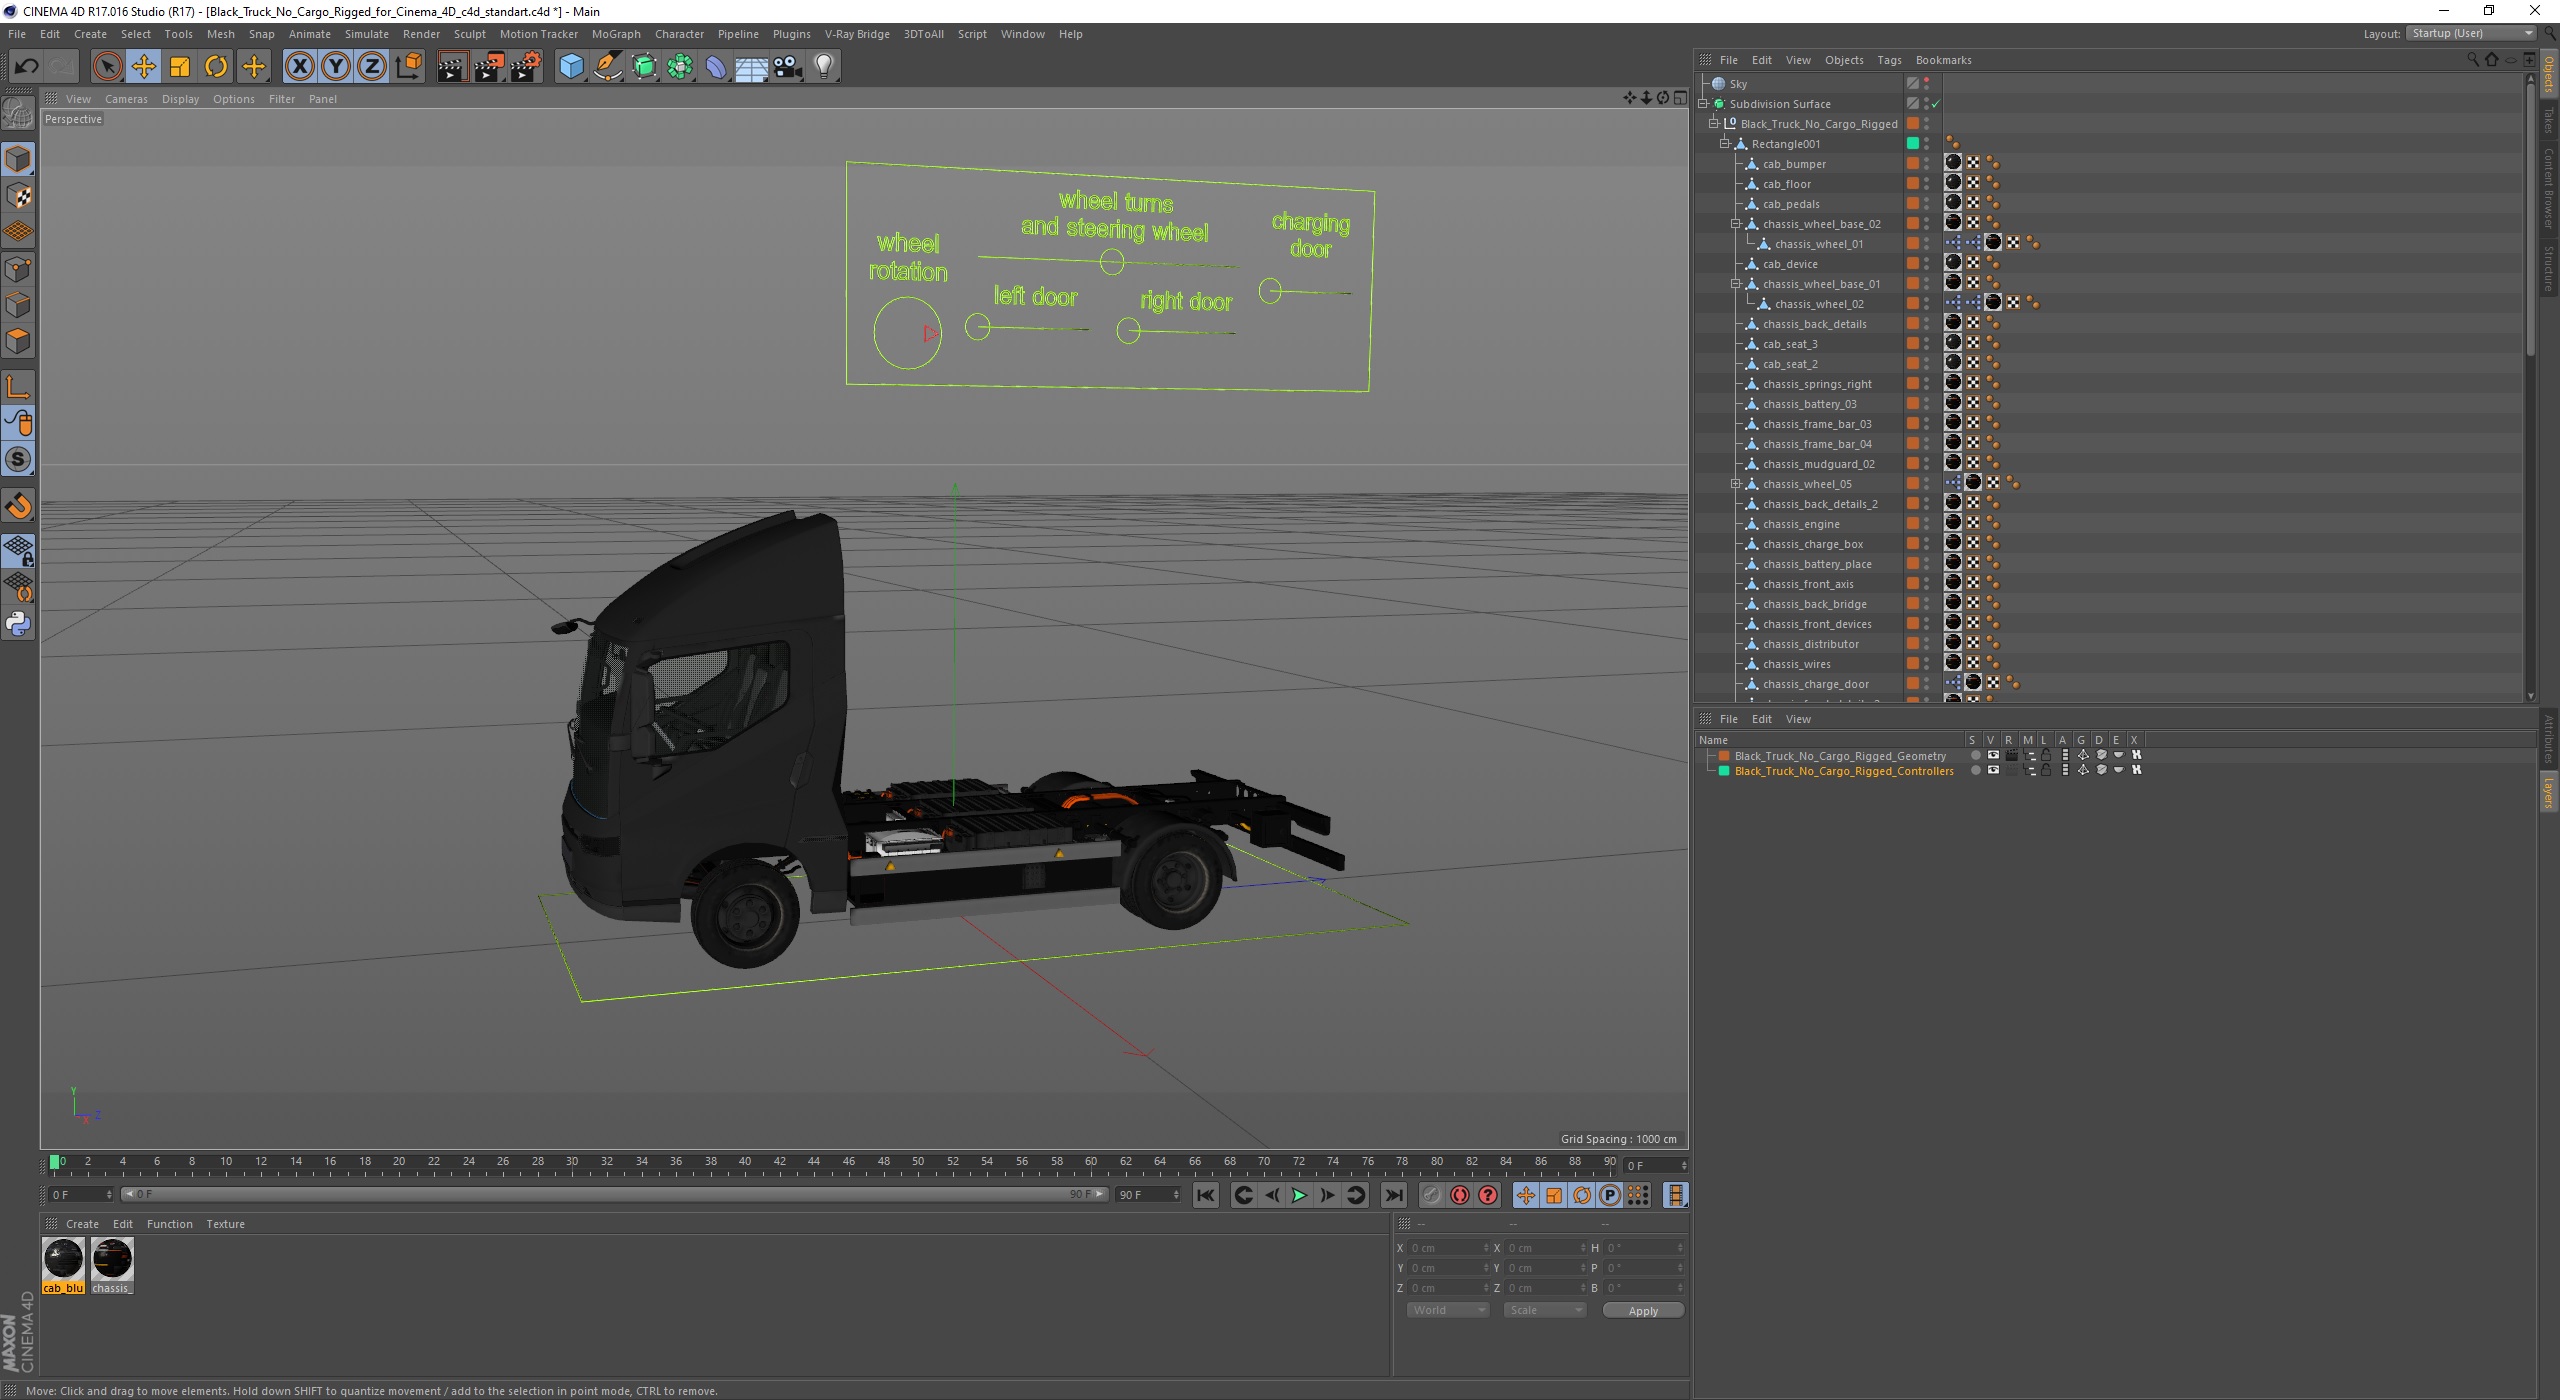The height and width of the screenshot is (1400, 2560).
Task: Click Make Editable icon in left toolbar
Action: tap(18, 113)
